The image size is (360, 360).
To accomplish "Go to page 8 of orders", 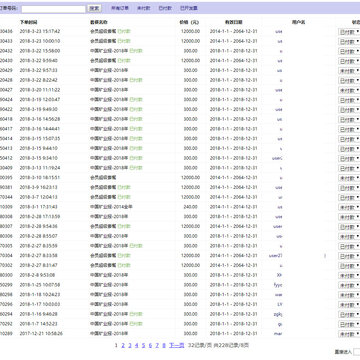I will tap(164, 345).
